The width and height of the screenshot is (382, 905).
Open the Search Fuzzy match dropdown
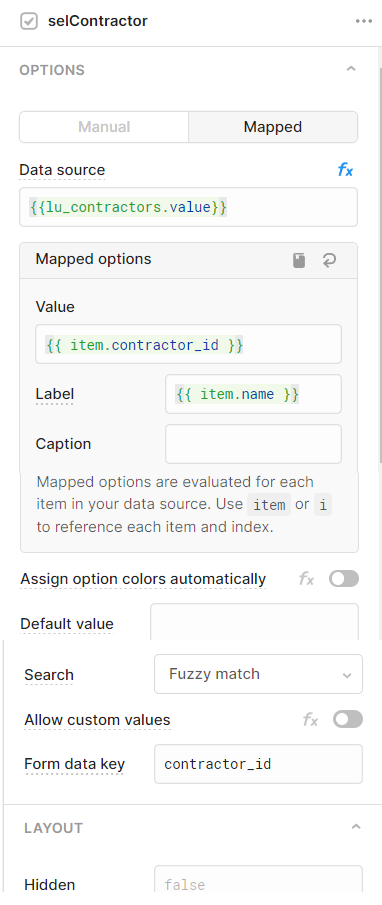tap(259, 674)
